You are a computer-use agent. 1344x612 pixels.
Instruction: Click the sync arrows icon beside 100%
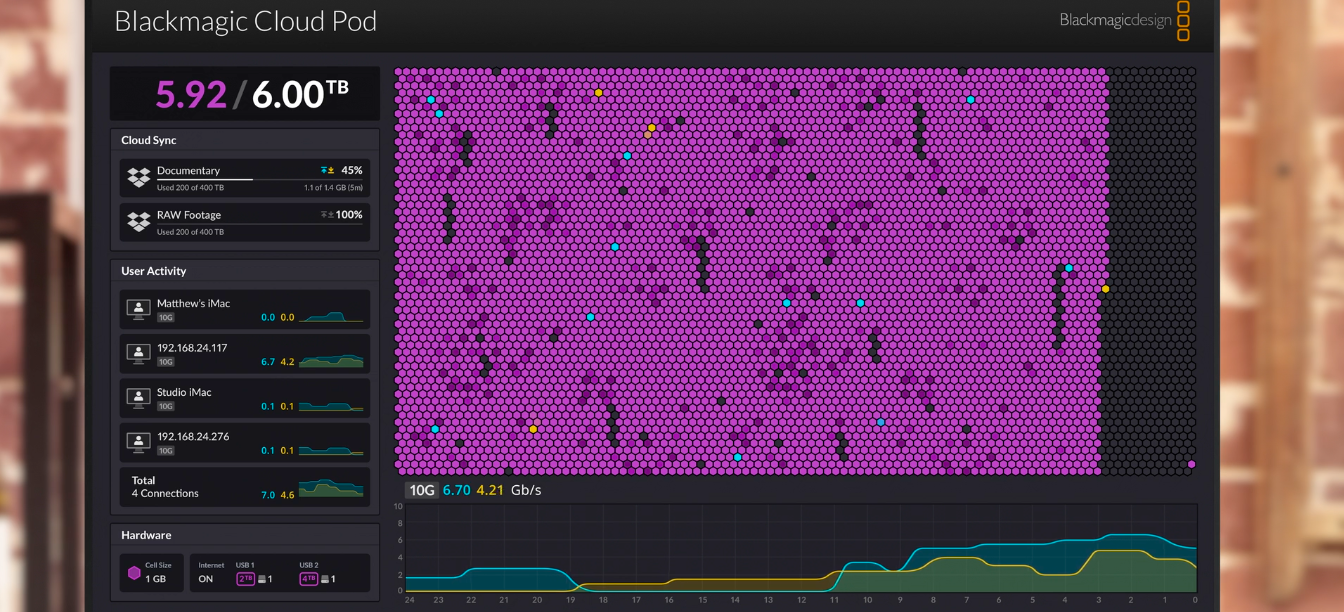(x=327, y=215)
